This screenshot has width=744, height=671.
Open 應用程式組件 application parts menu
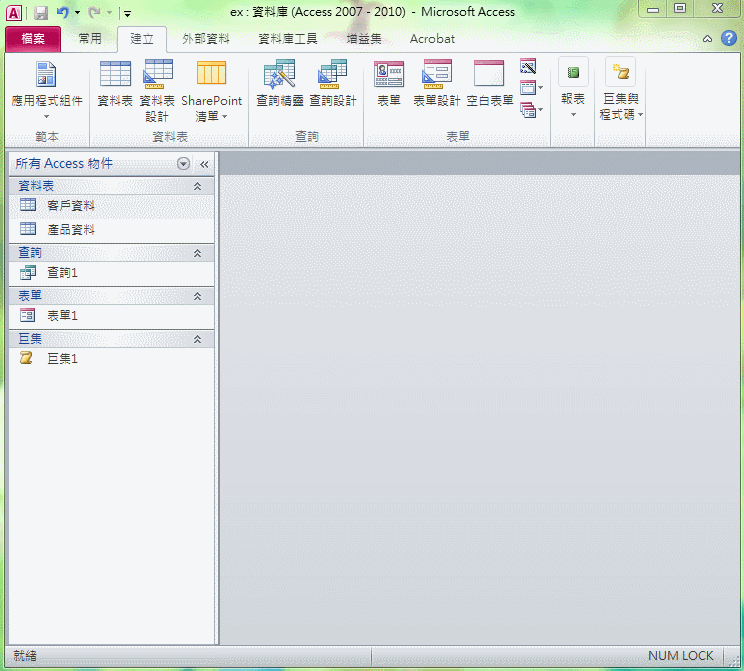click(x=46, y=90)
